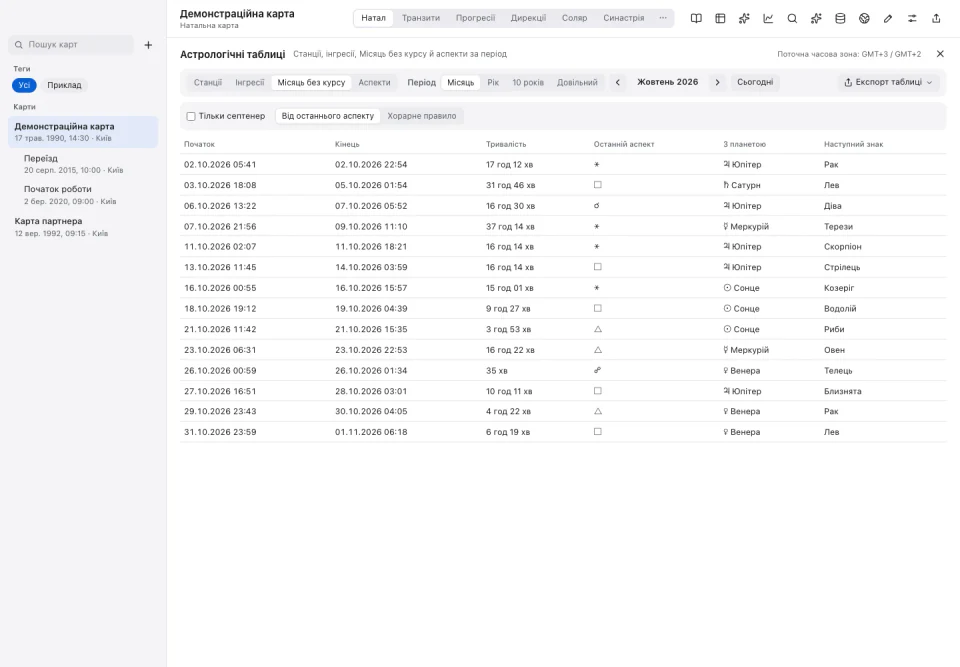Click the Тривалість column header

[x=506, y=145]
